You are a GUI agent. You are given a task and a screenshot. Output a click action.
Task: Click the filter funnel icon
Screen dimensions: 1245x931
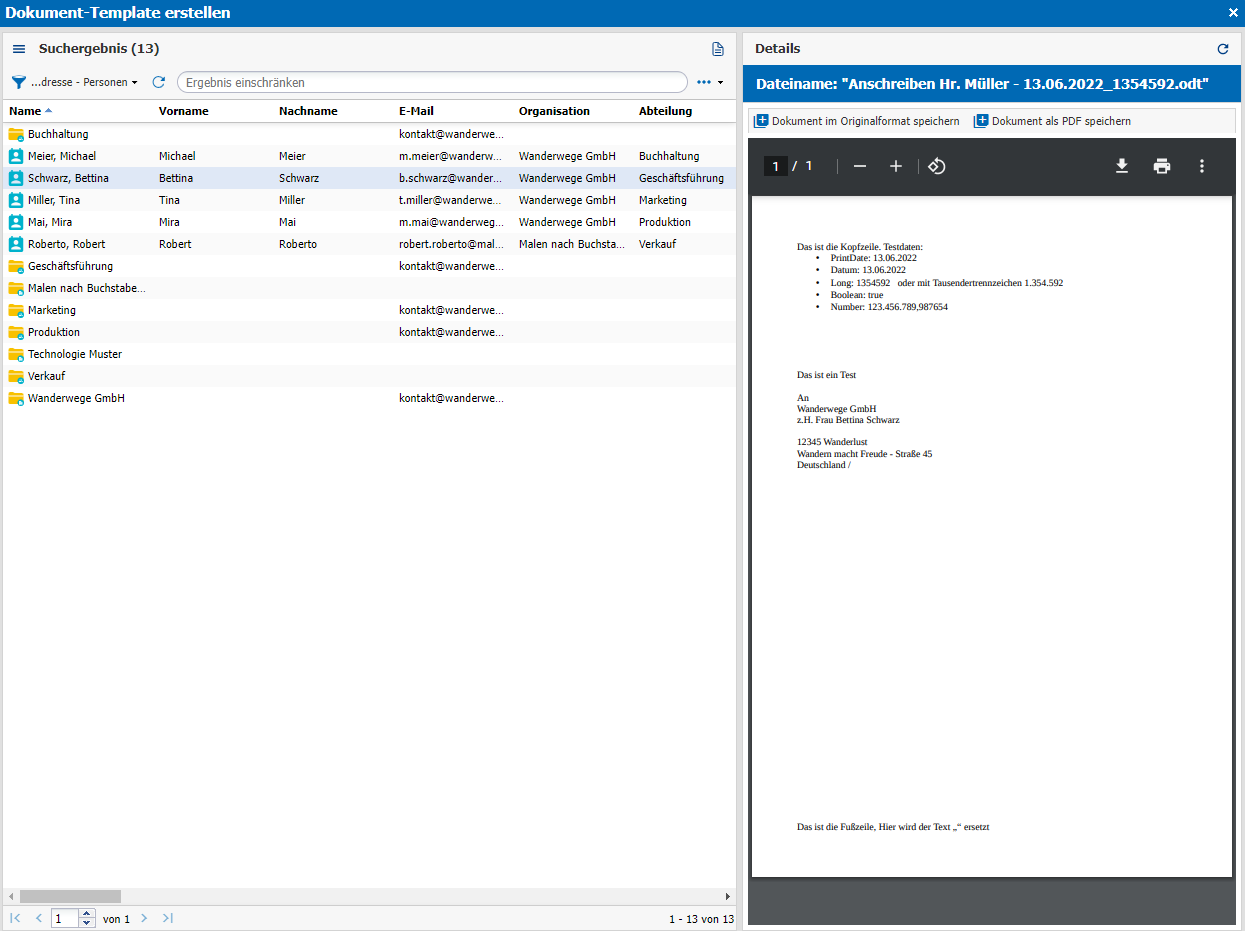[x=18, y=82]
